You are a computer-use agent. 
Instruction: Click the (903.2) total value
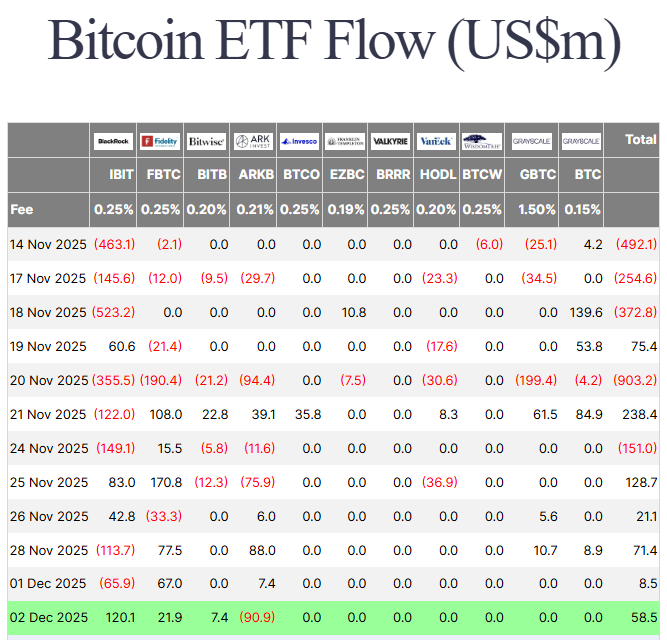click(637, 380)
